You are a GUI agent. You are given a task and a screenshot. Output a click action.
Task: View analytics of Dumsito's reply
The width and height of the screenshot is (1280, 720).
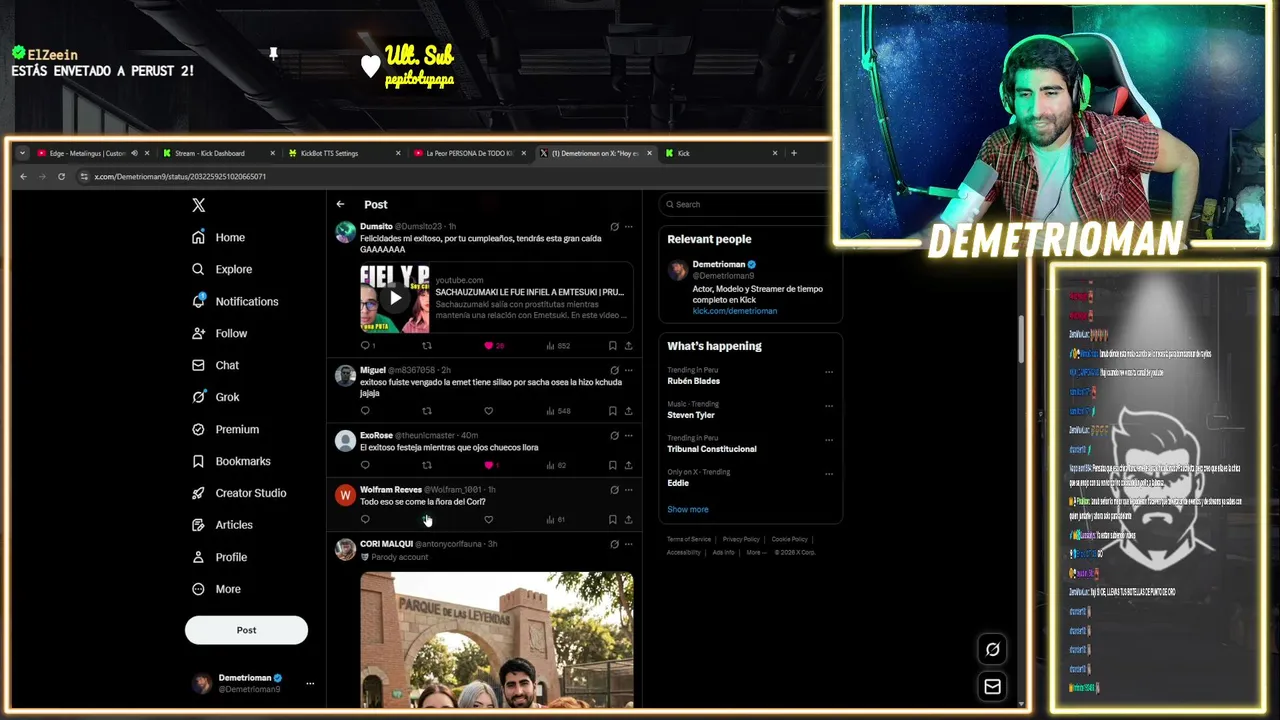[558, 346]
